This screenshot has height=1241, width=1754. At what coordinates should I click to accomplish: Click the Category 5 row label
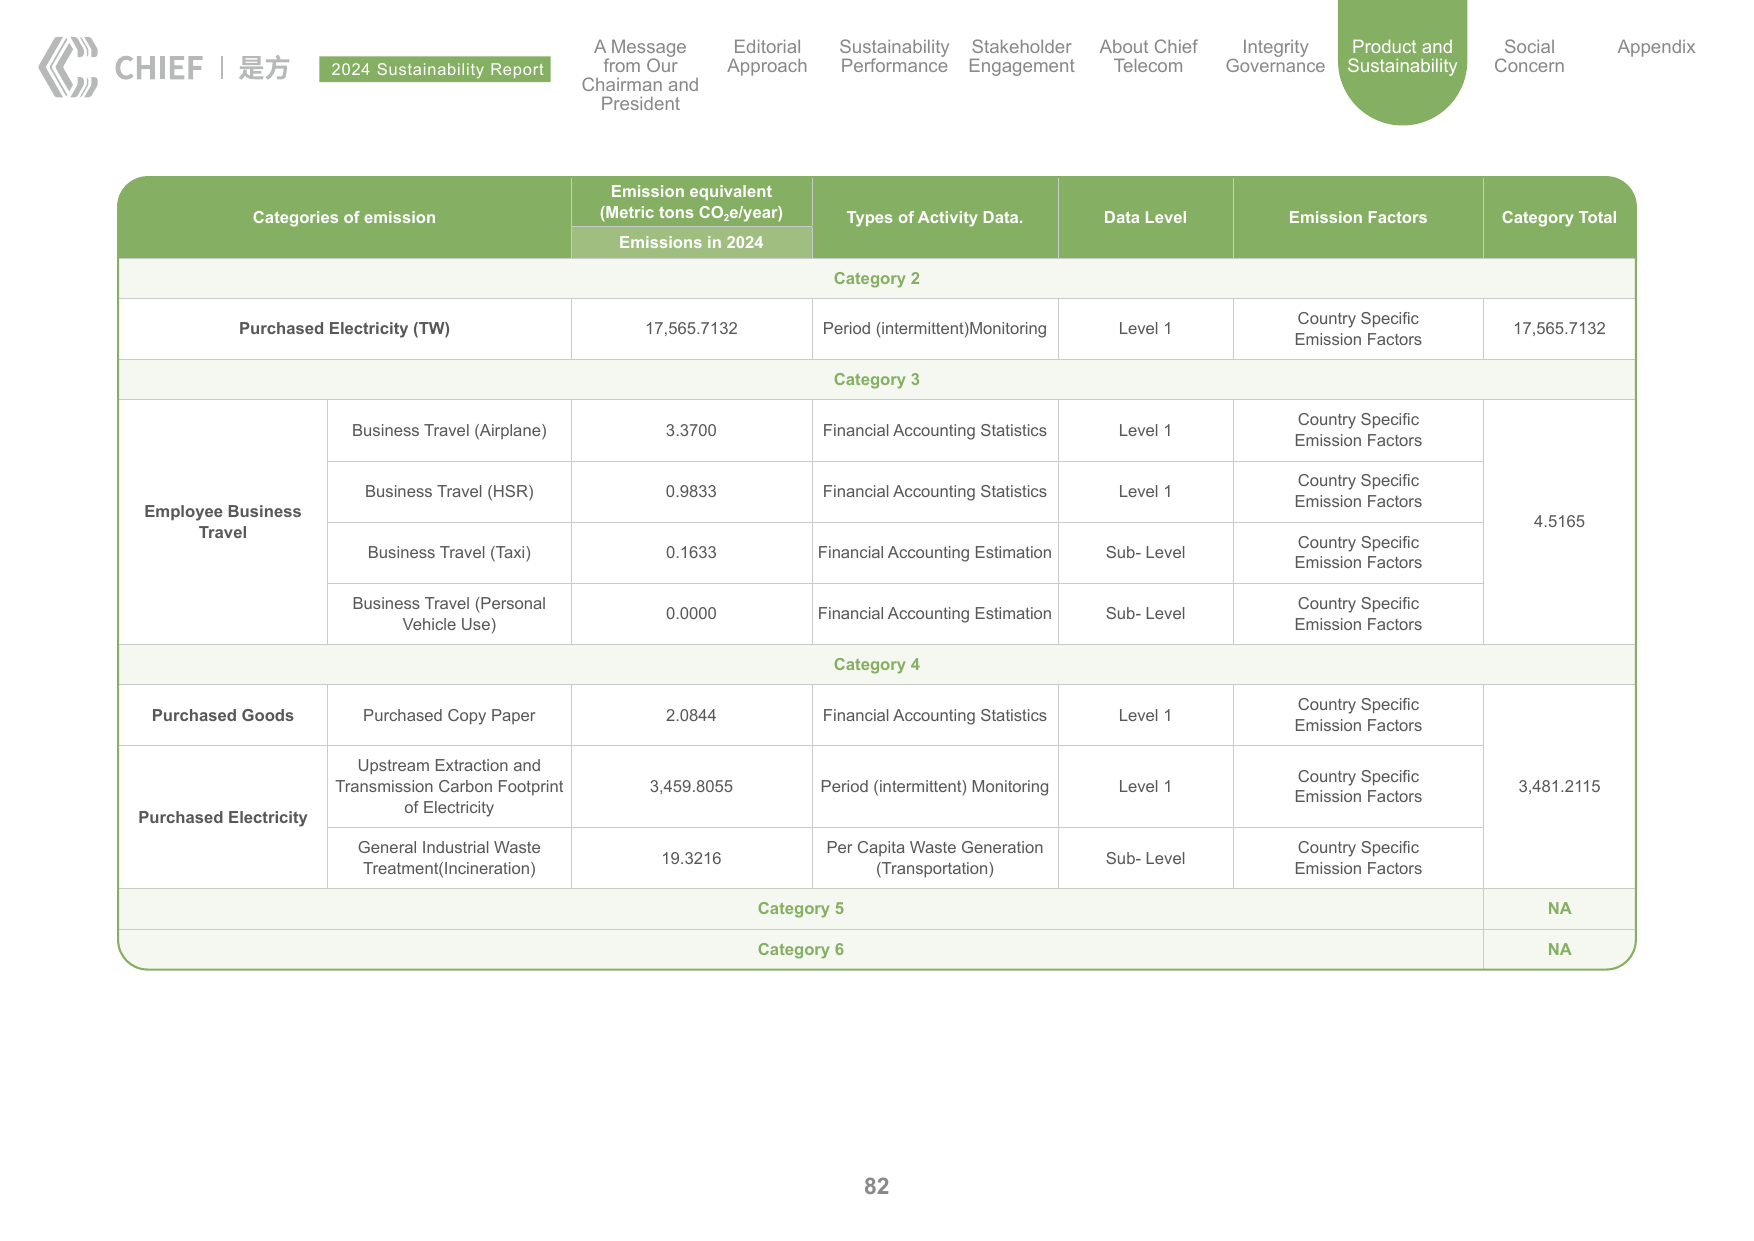800,909
